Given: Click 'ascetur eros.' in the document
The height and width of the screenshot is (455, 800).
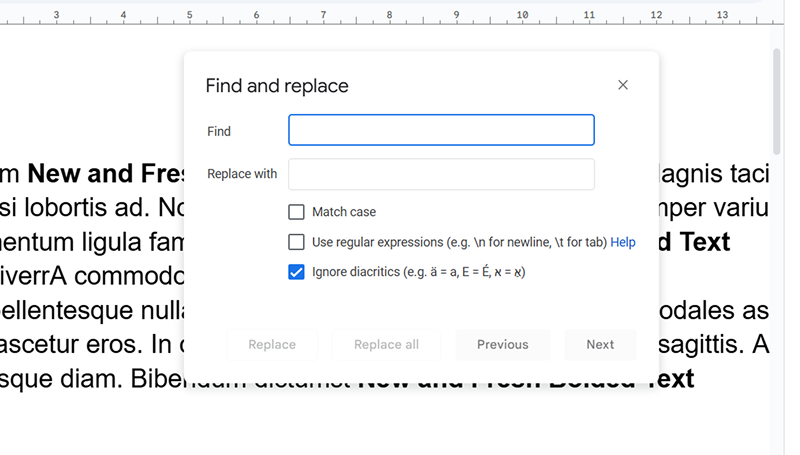Looking at the screenshot, I should click(71, 345).
